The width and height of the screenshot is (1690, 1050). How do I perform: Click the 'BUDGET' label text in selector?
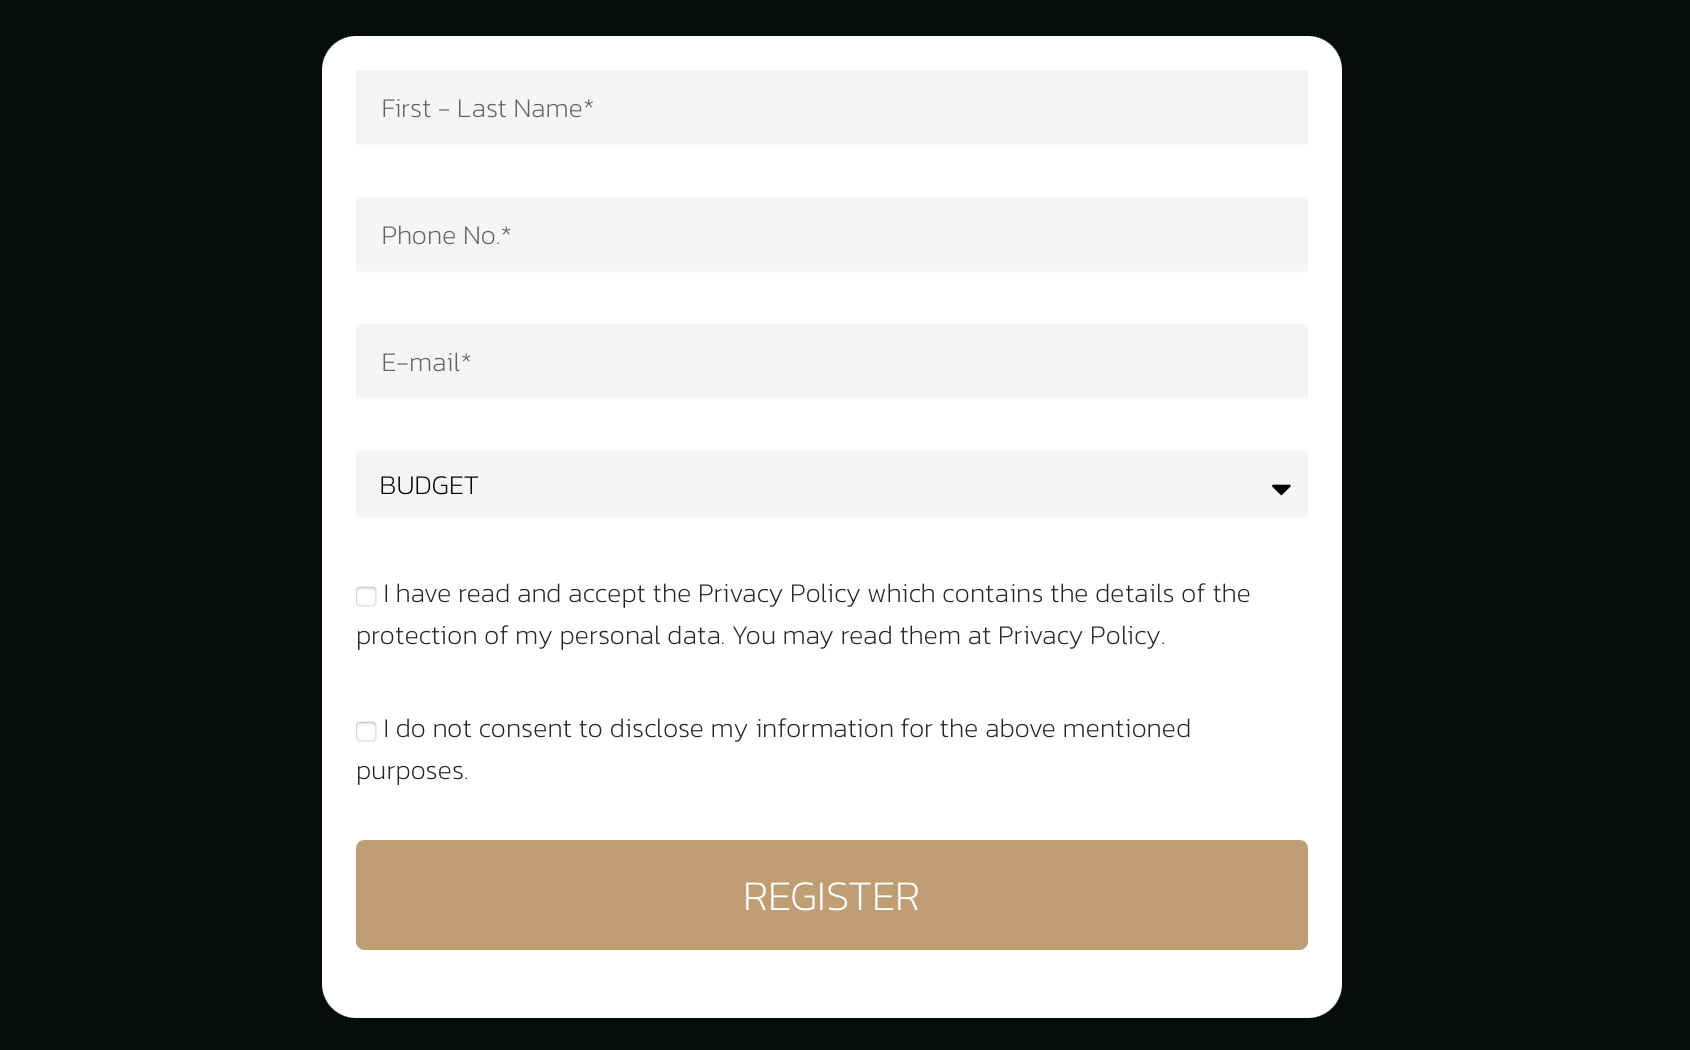[429, 485]
